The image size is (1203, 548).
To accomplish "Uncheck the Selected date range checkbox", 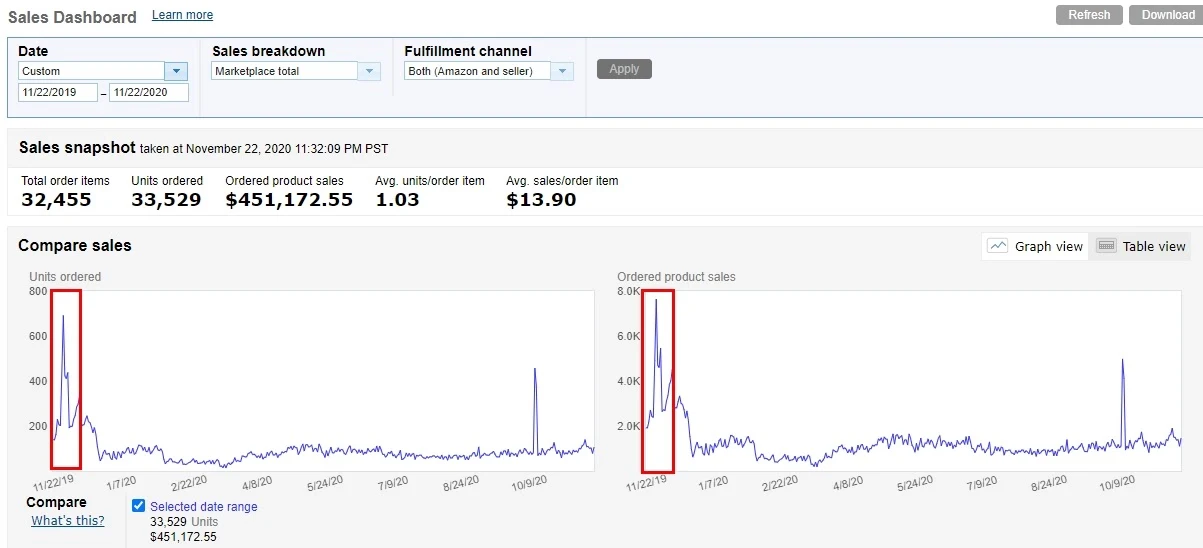I will point(139,506).
